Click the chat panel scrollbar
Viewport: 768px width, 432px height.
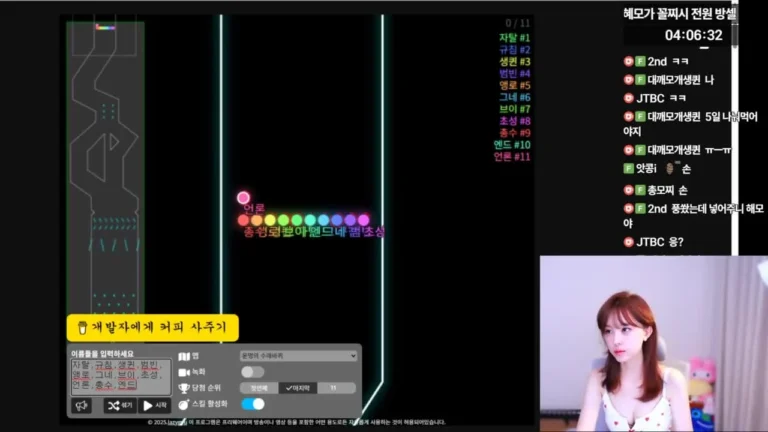pyautogui.click(x=735, y=127)
